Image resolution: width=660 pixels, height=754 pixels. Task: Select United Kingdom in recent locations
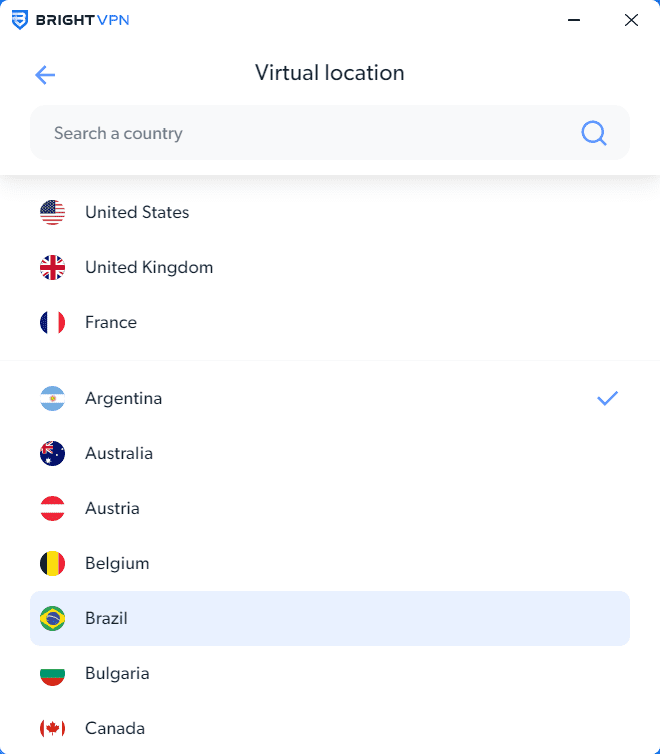pos(149,267)
